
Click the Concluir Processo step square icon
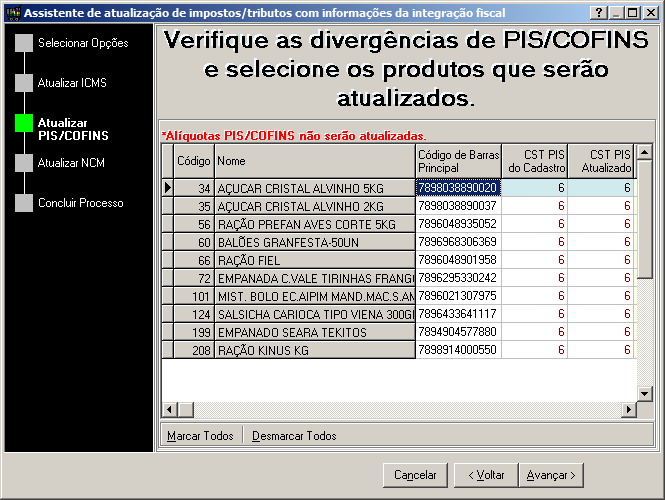(24, 203)
